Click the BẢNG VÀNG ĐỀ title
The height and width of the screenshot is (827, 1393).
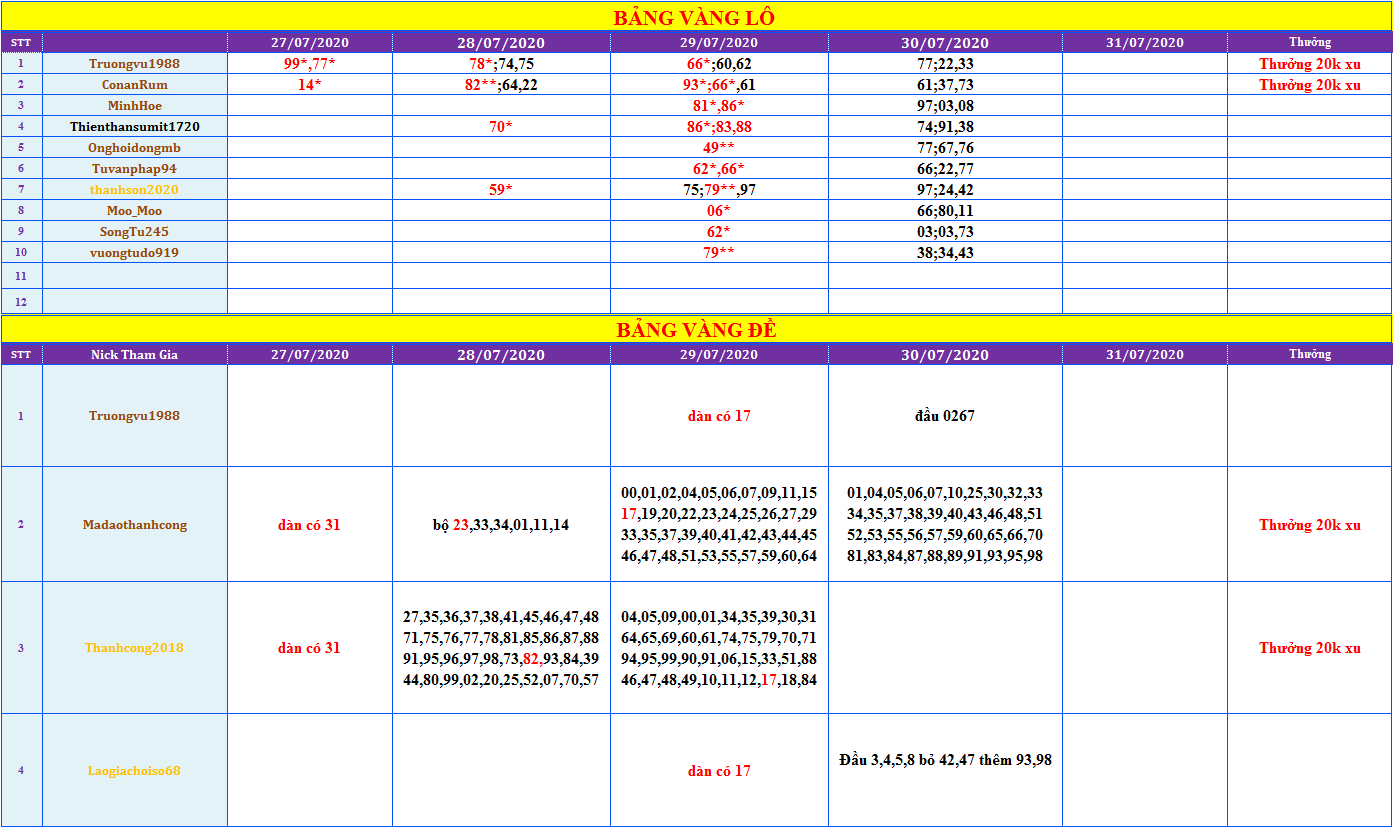(696, 330)
